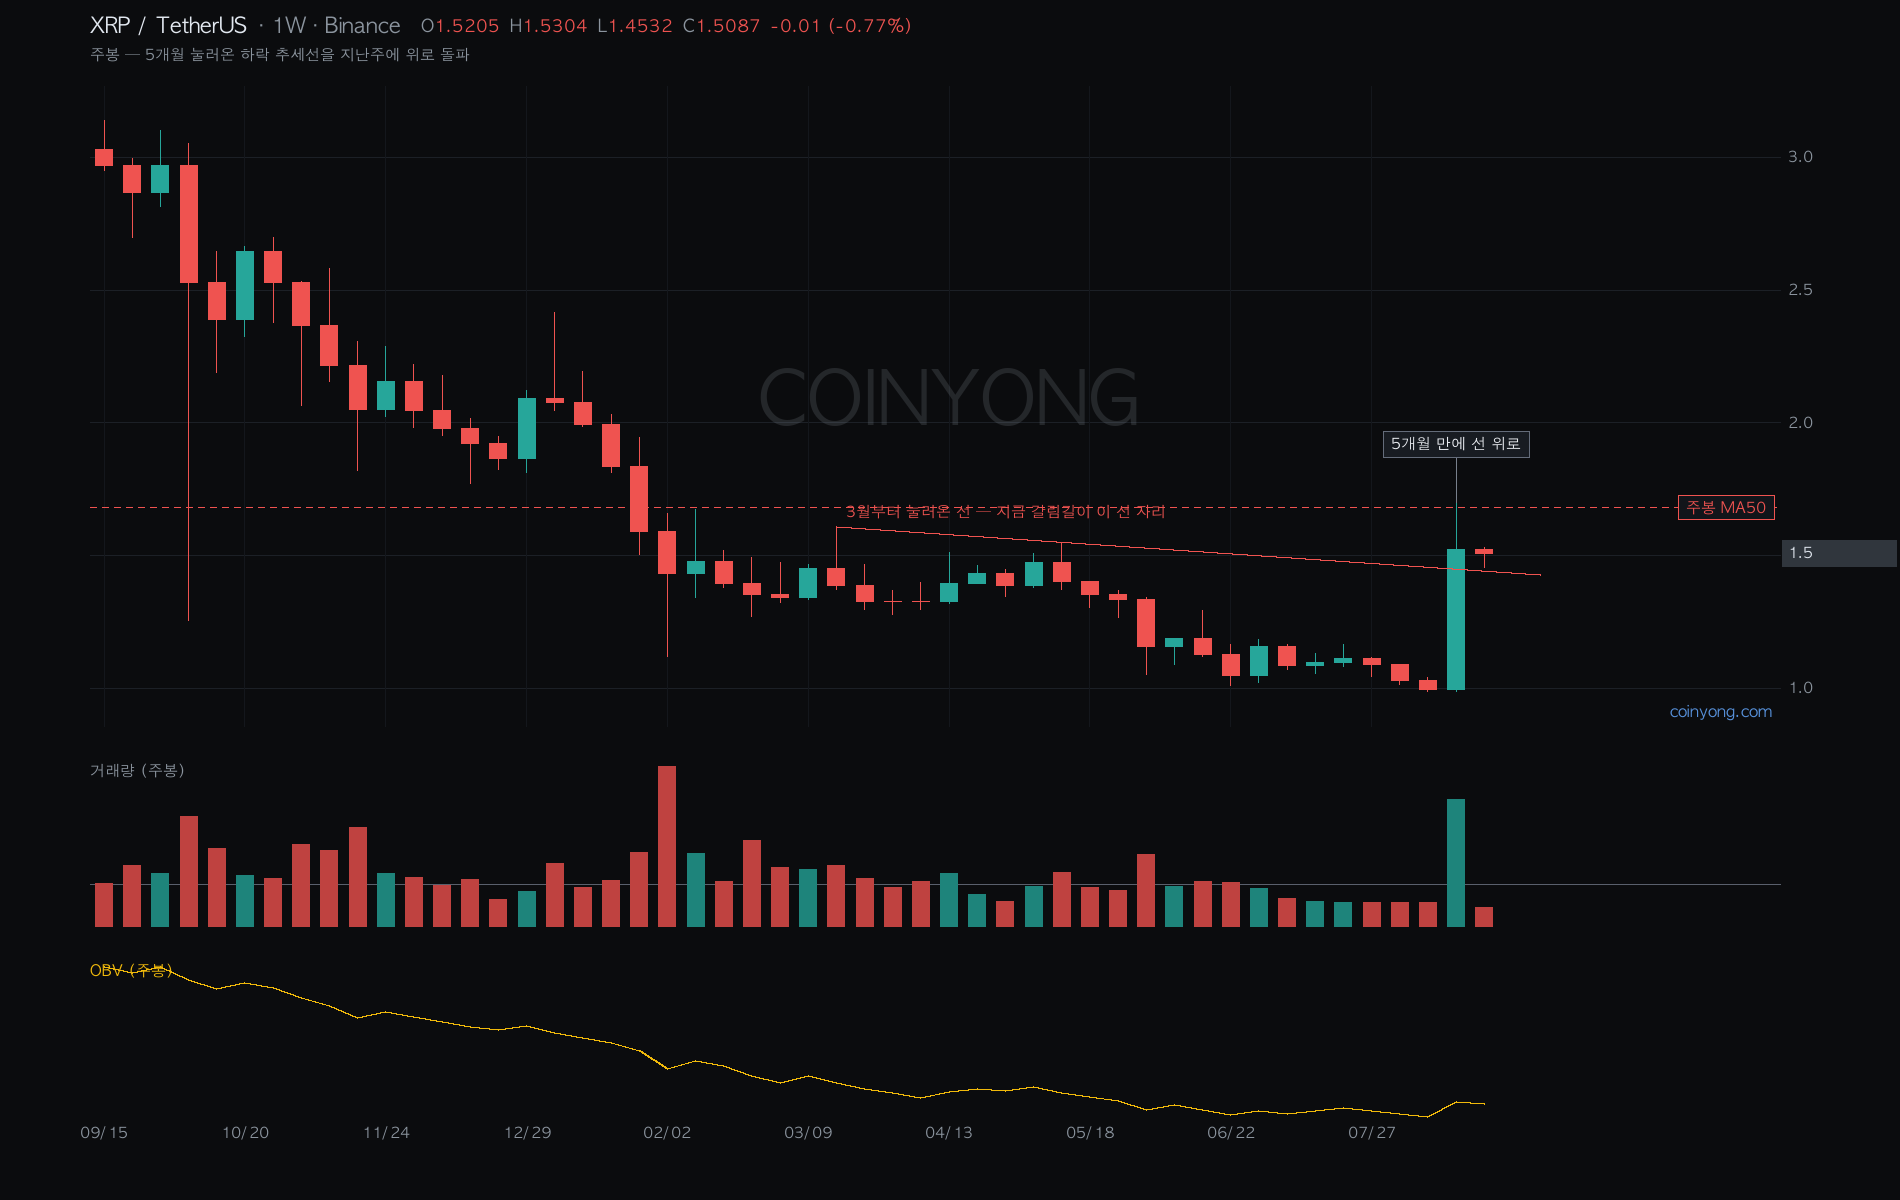Click the Korean subtitle starting with 주봉 — 5개월

tap(280, 54)
